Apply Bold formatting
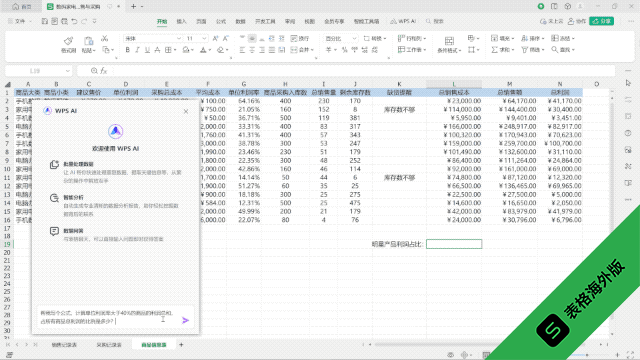 click(x=127, y=50)
